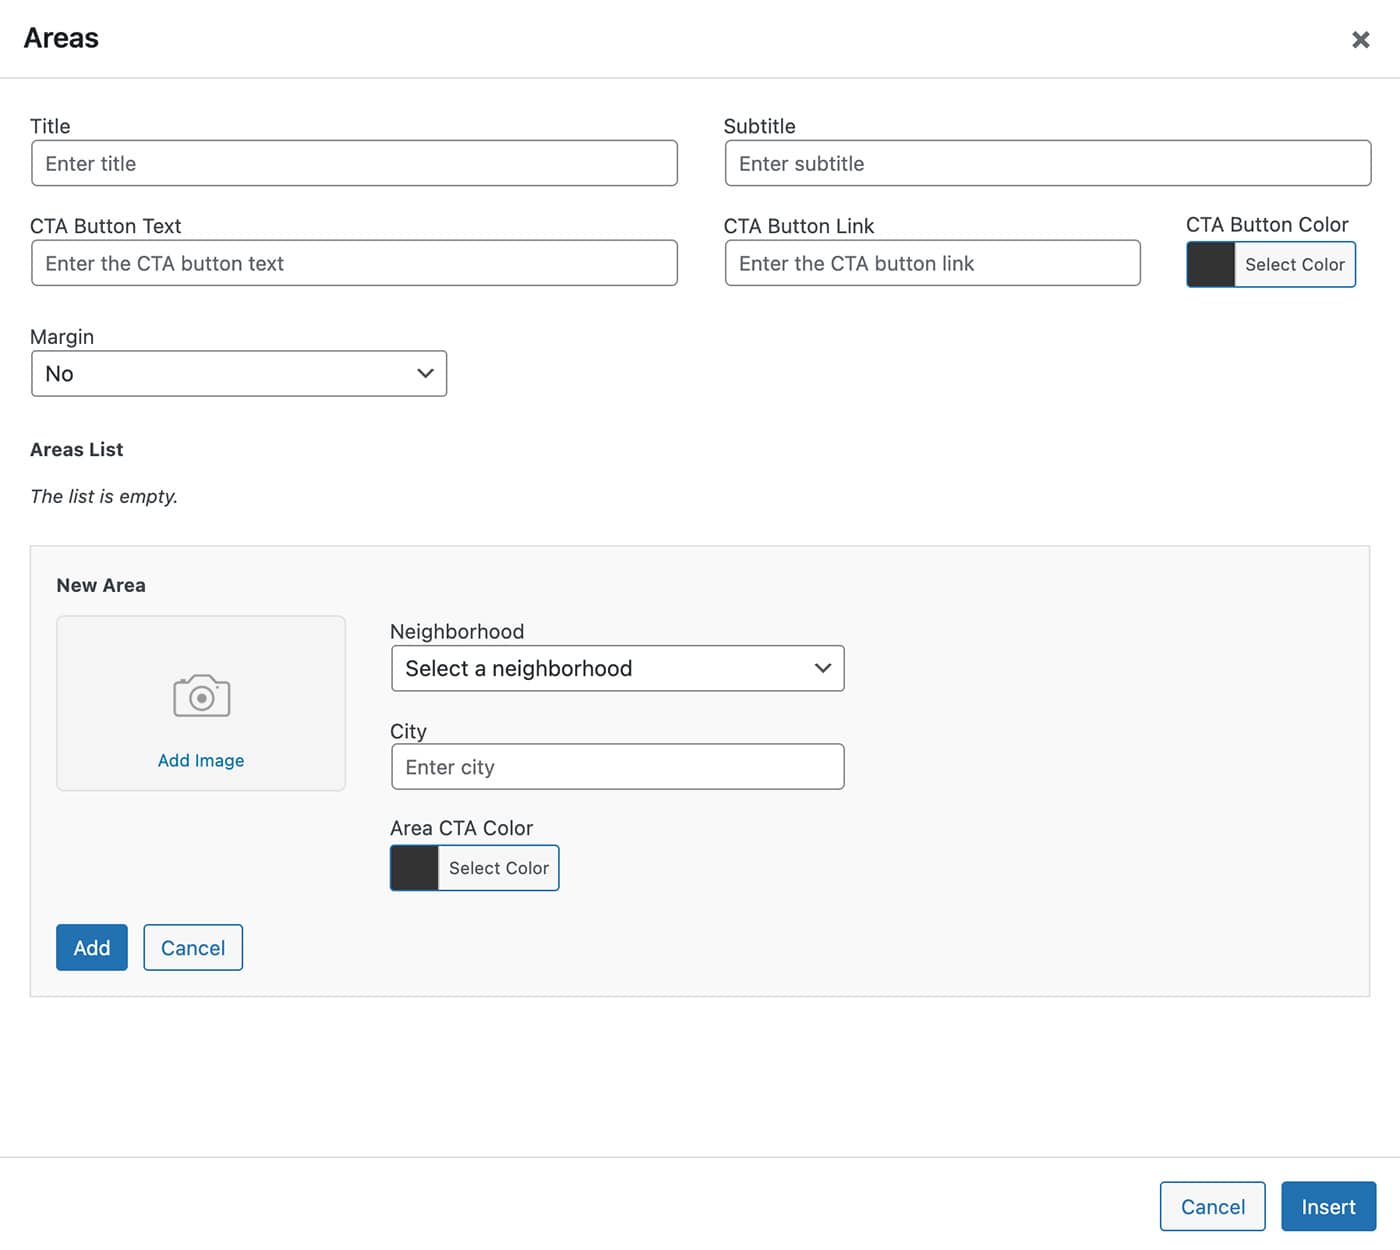Image resolution: width=1400 pixels, height=1250 pixels.
Task: Close the Areas dialog with the X icon
Action: click(x=1360, y=40)
